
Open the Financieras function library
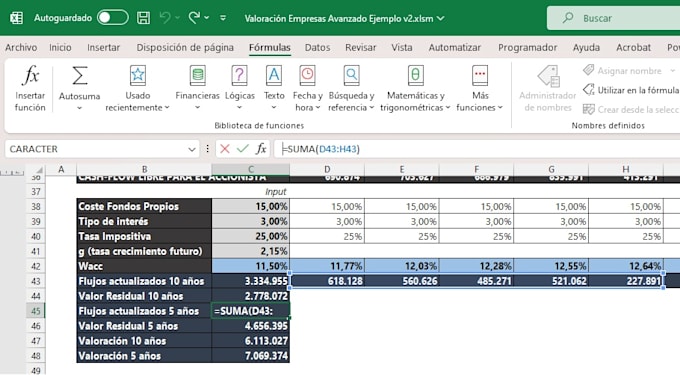[197, 88]
